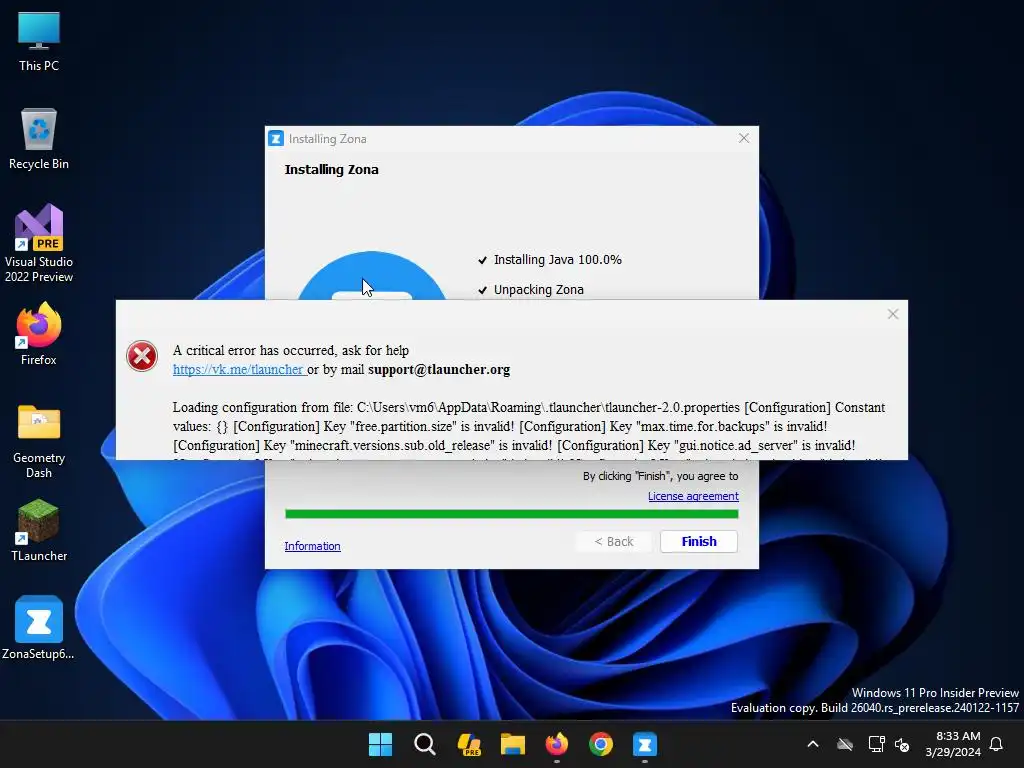Launch Firefox from the desktop

39,334
